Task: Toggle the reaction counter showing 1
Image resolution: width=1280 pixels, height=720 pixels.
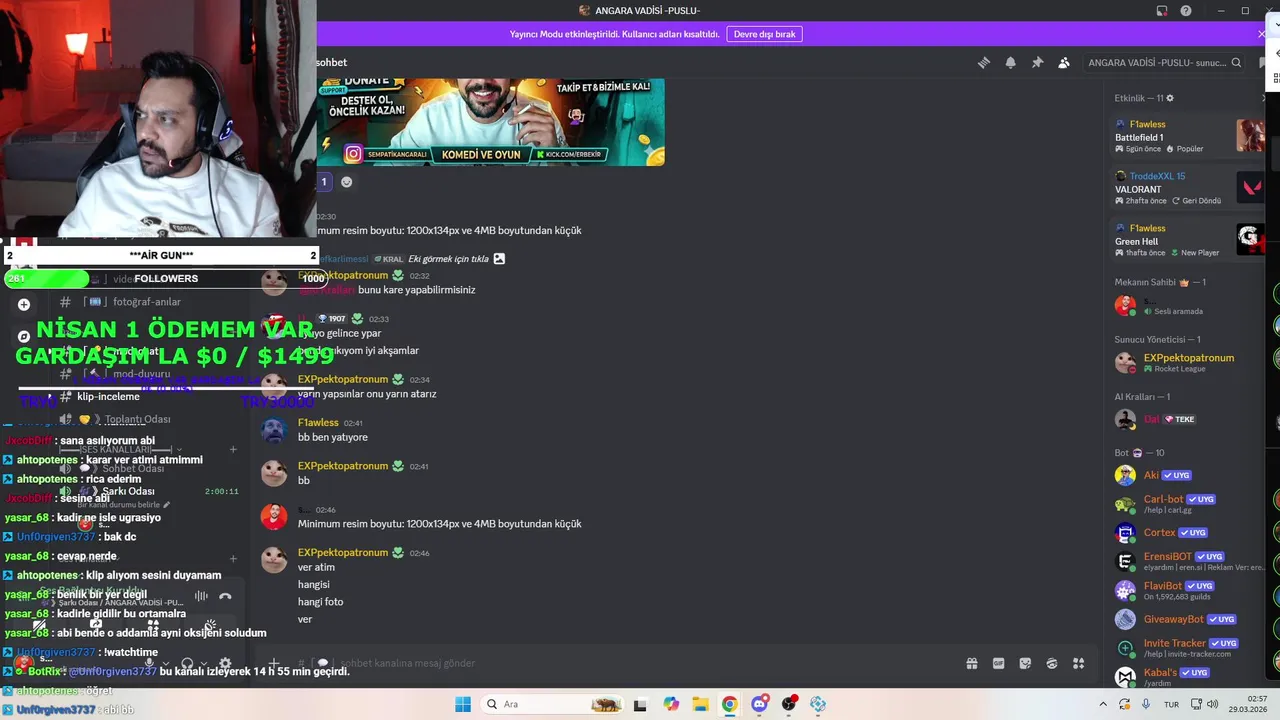Action: (324, 182)
